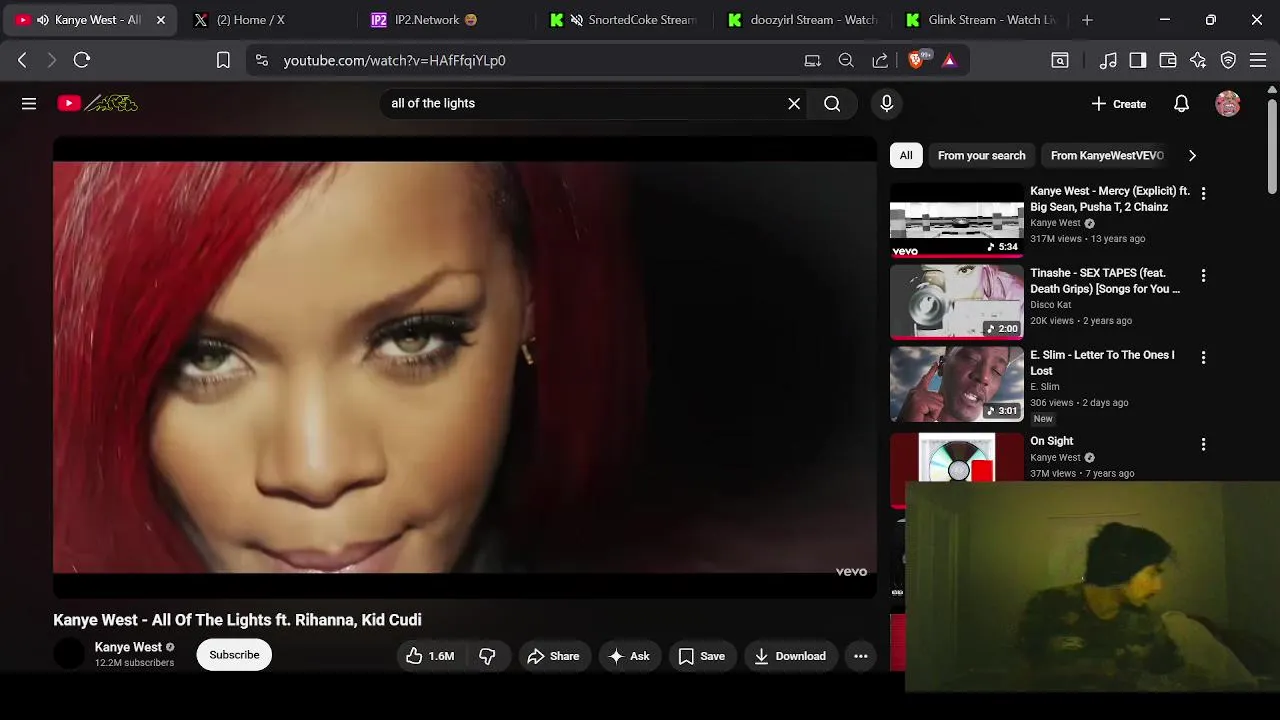1280x720 pixels.
Task: Toggle the browser sidebar panel
Action: point(1138,60)
